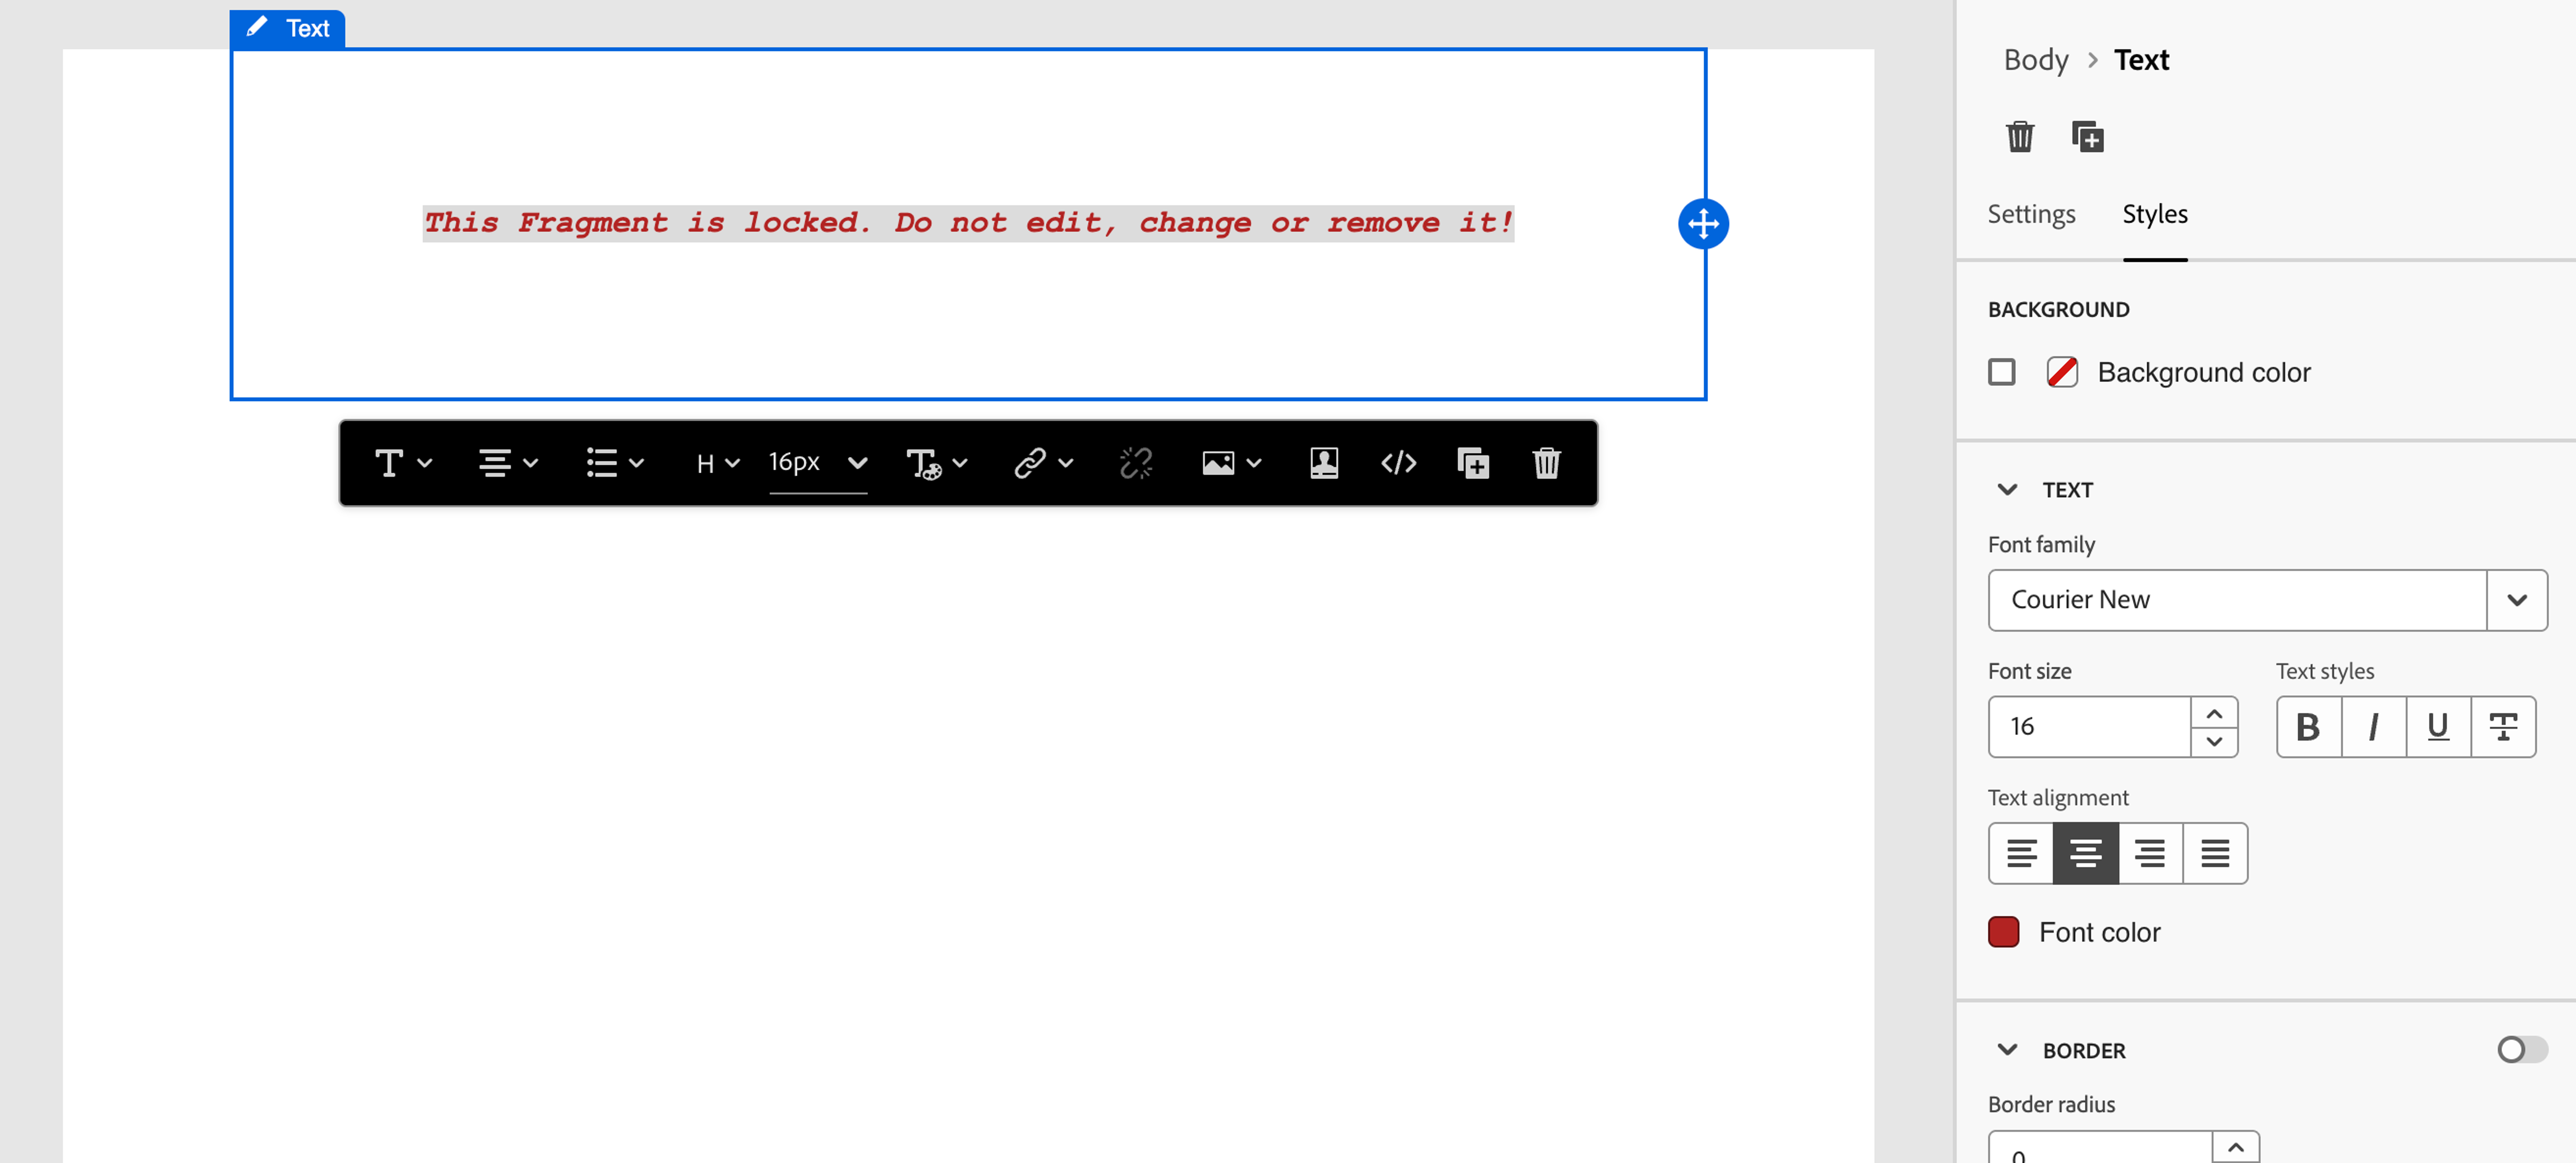Image resolution: width=2576 pixels, height=1163 pixels.
Task: Click the toolbar delete trash icon
Action: [x=1546, y=463]
